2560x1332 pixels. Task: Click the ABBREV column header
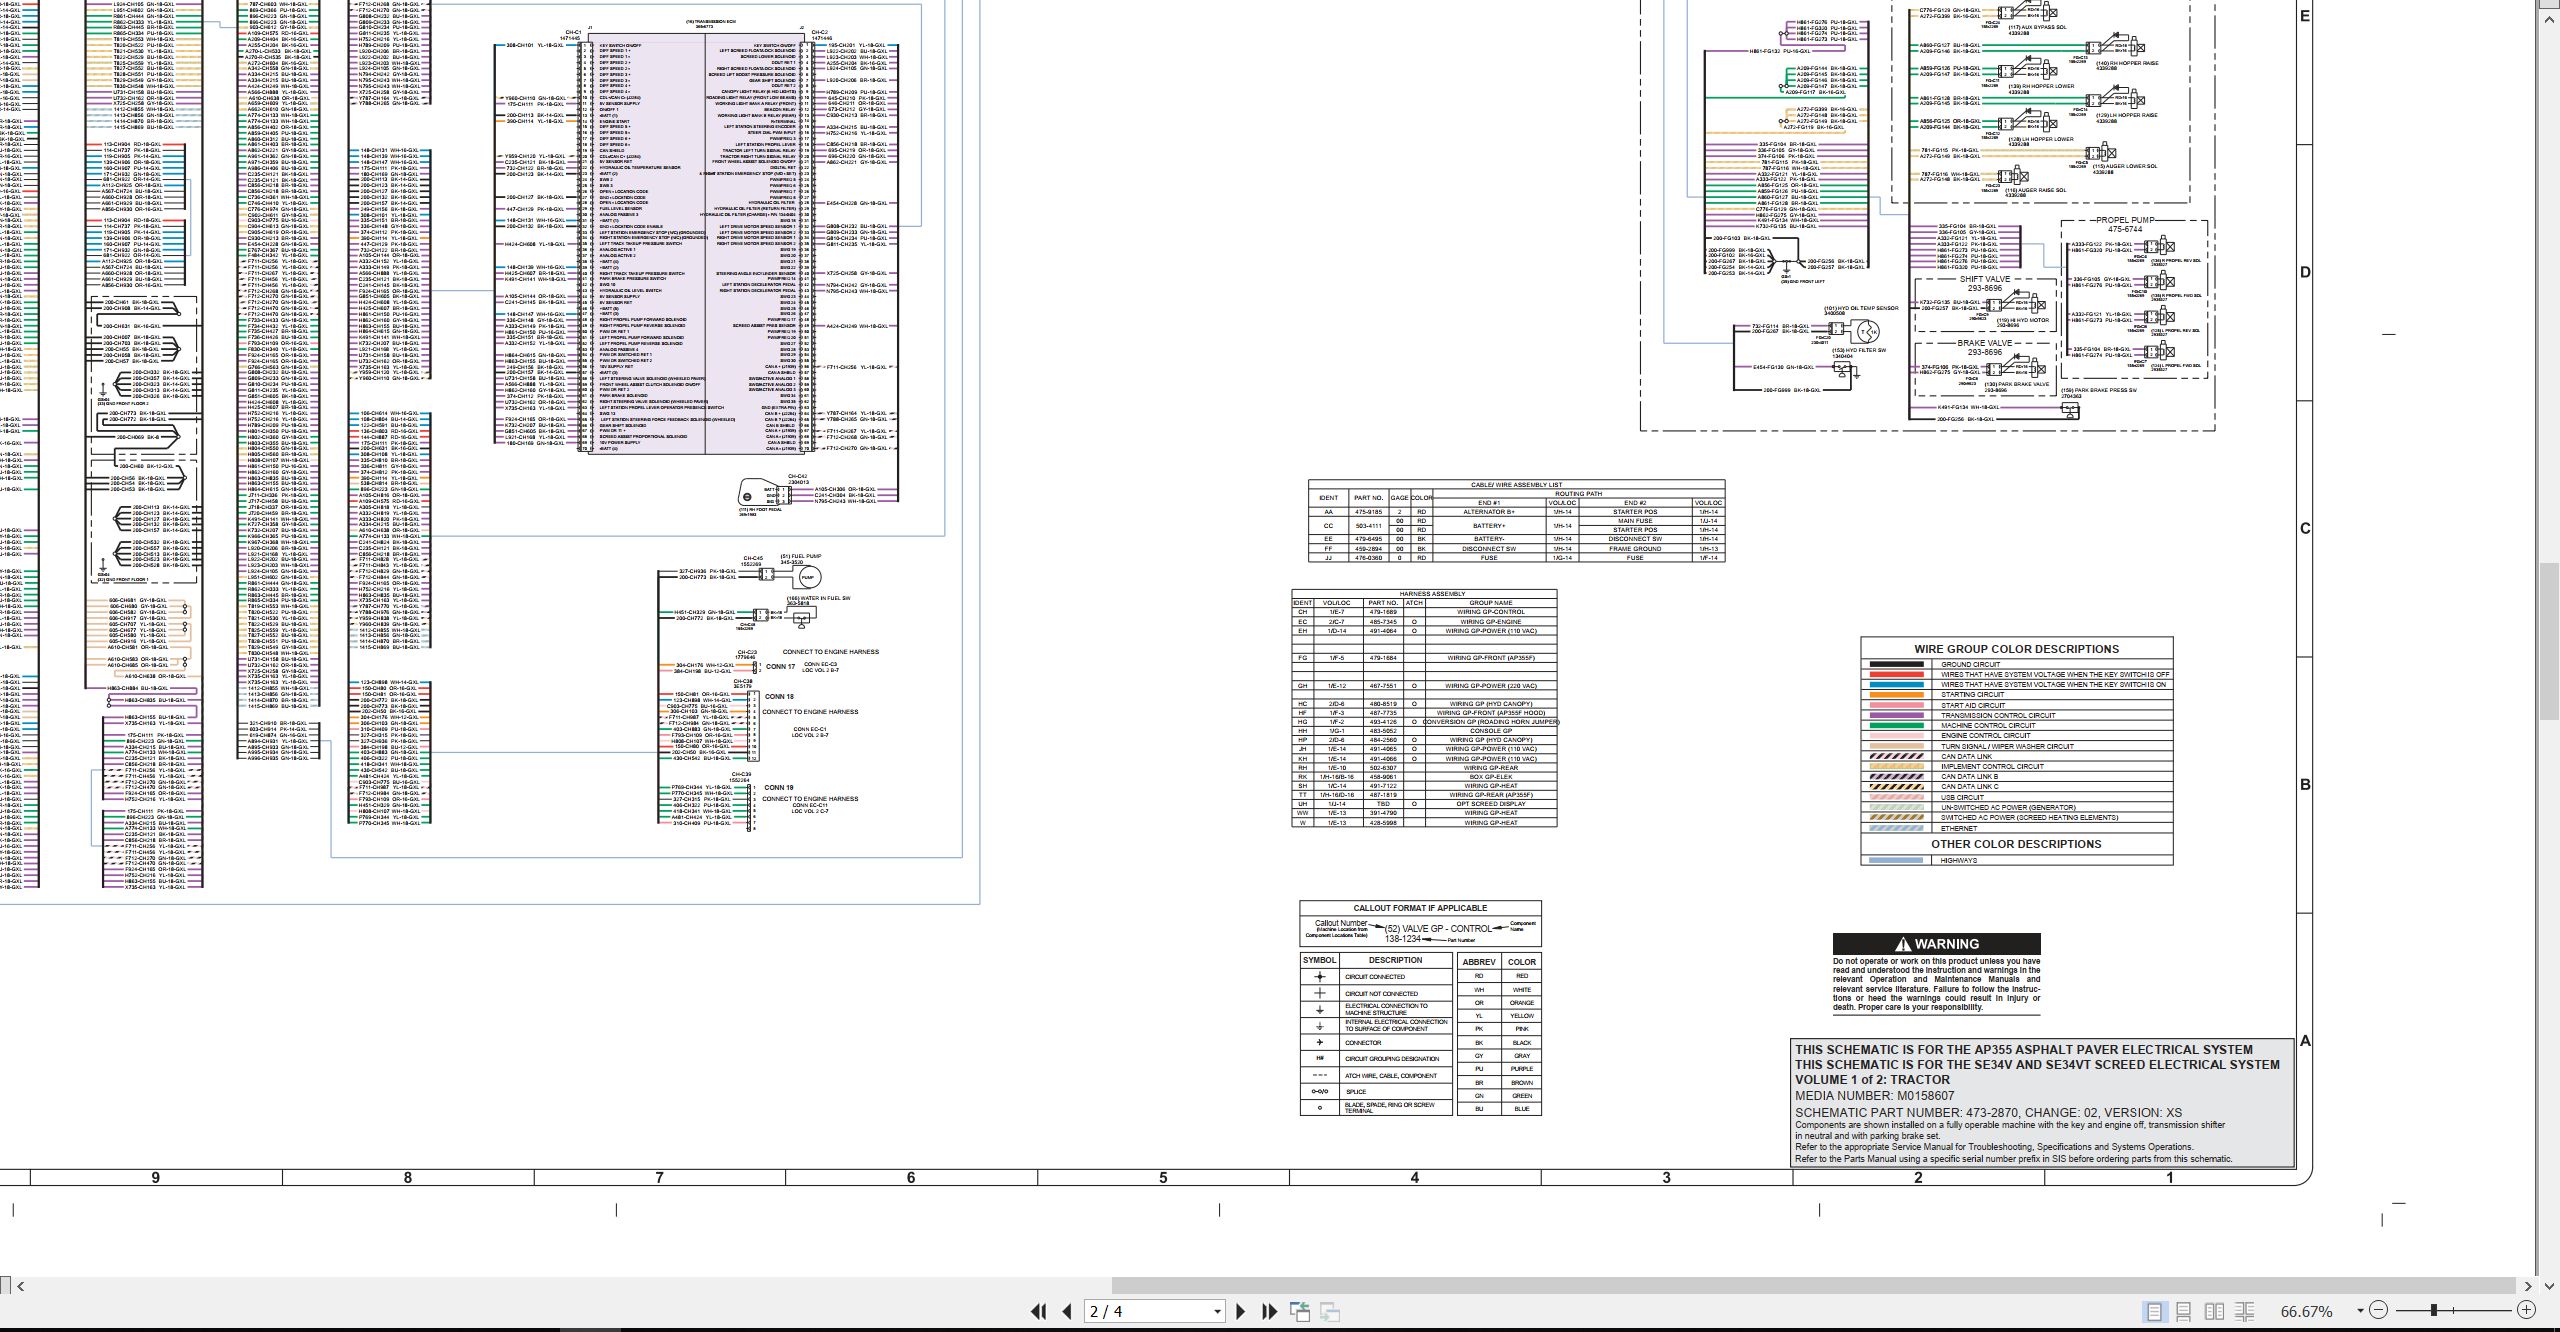[x=1479, y=962]
